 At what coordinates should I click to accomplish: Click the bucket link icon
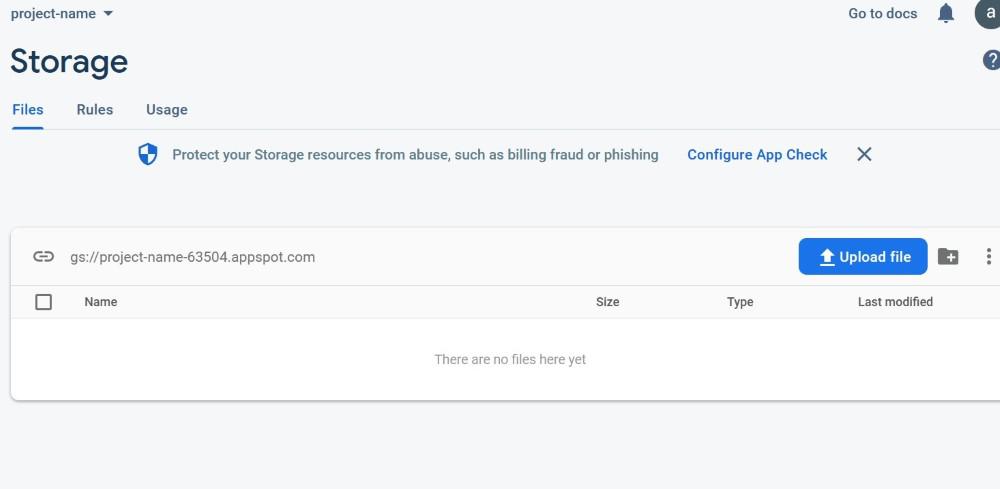coord(43,257)
